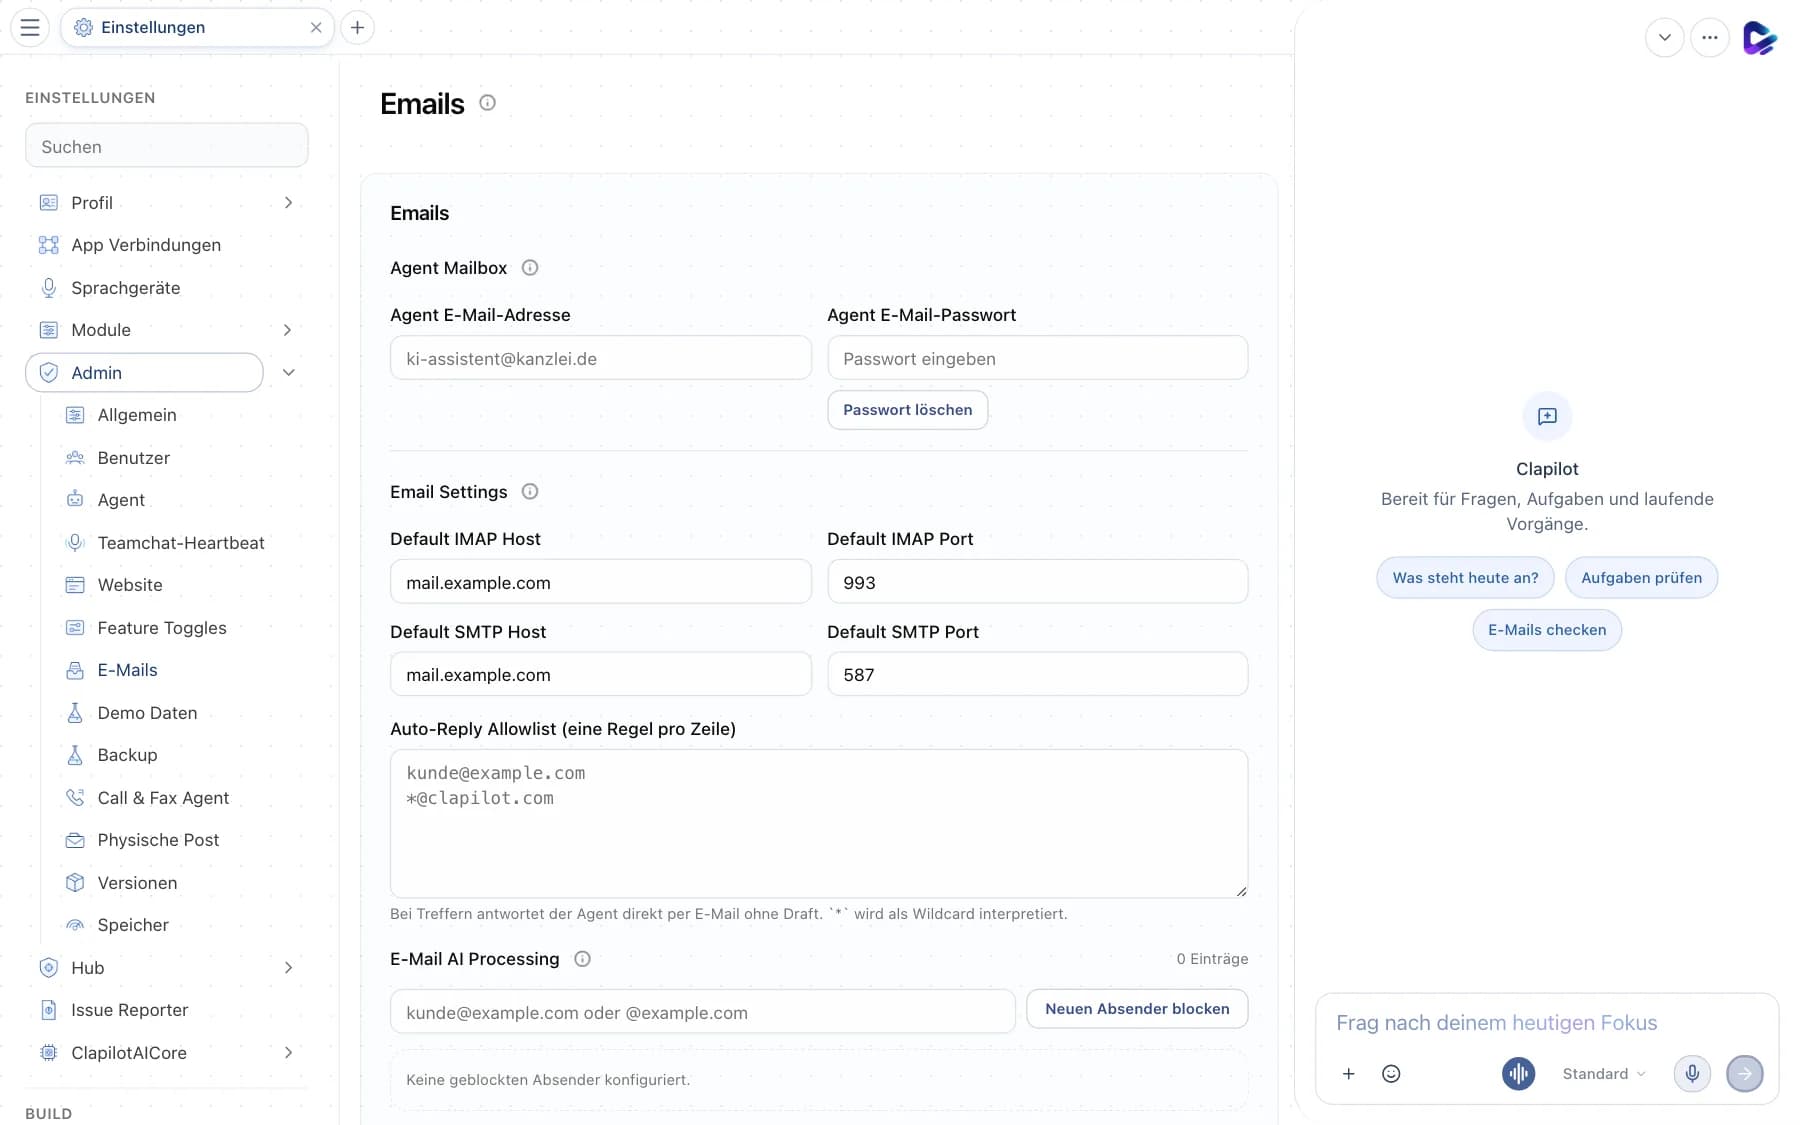The width and height of the screenshot is (1800, 1125).
Task: Expand the Profil section chevron
Action: click(288, 202)
